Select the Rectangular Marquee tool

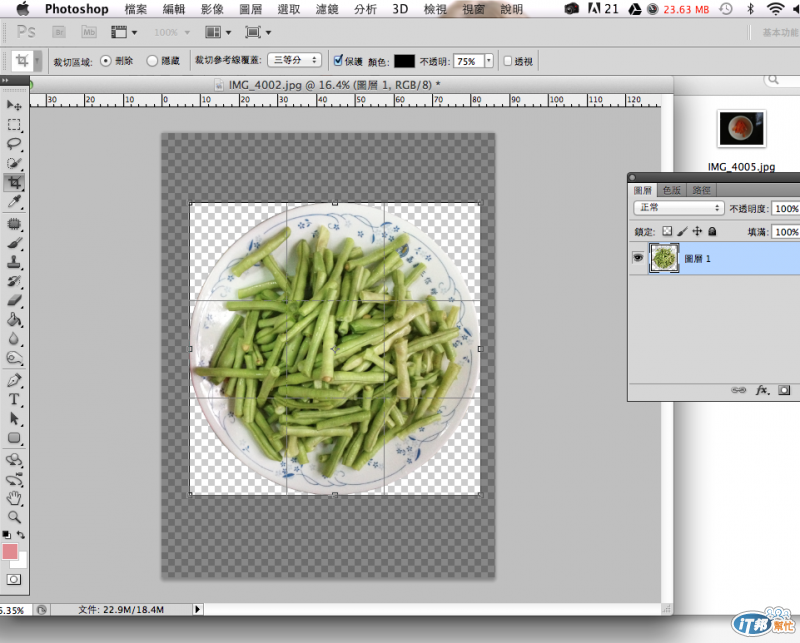point(14,125)
